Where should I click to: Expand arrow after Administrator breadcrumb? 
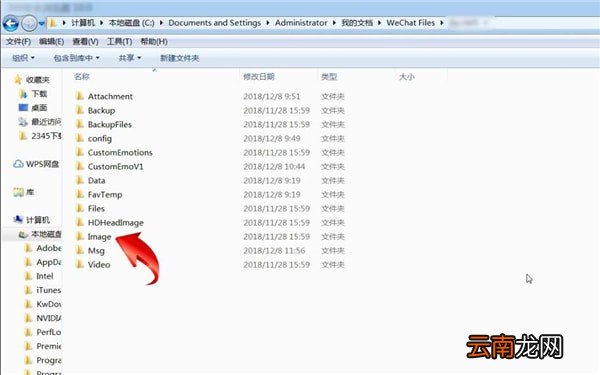334,23
